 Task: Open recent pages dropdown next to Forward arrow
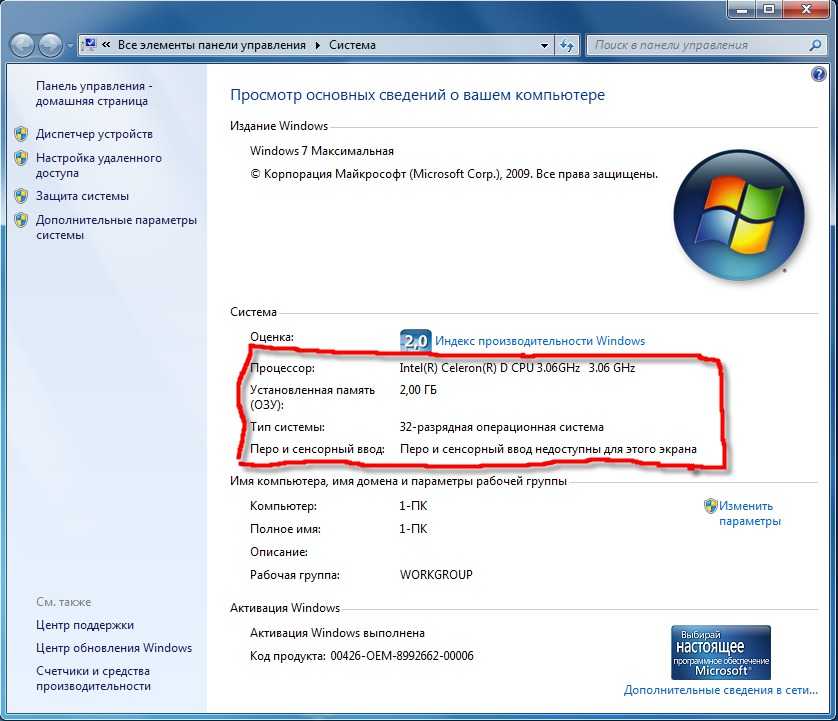[70, 46]
